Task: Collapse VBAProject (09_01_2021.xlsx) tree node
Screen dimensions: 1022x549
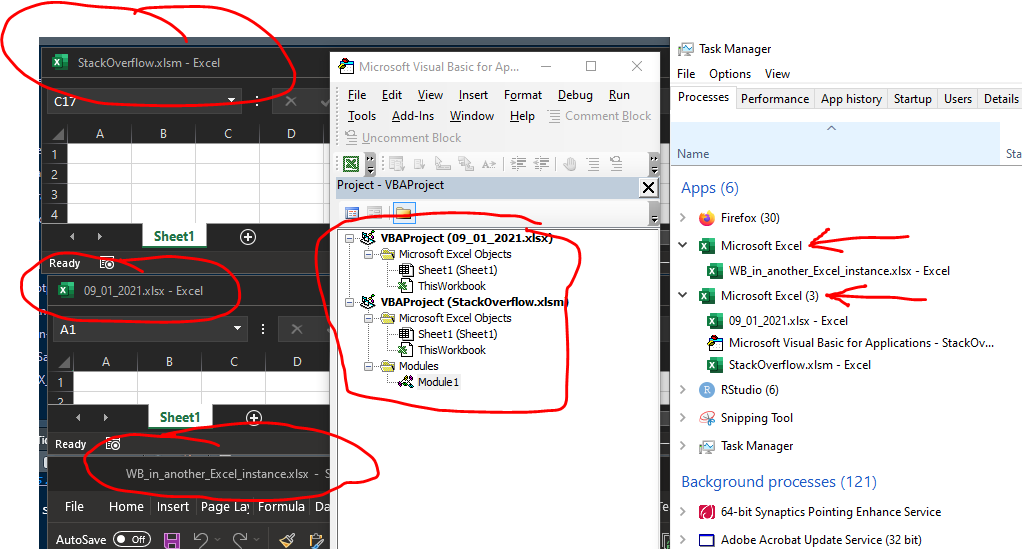Action: (x=350, y=238)
